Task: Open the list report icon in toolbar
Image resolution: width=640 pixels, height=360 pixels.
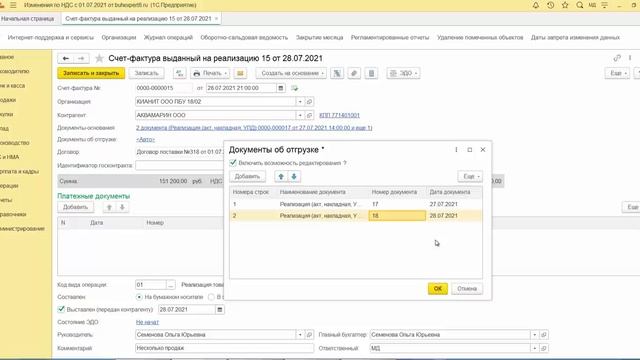Action: click(x=371, y=73)
